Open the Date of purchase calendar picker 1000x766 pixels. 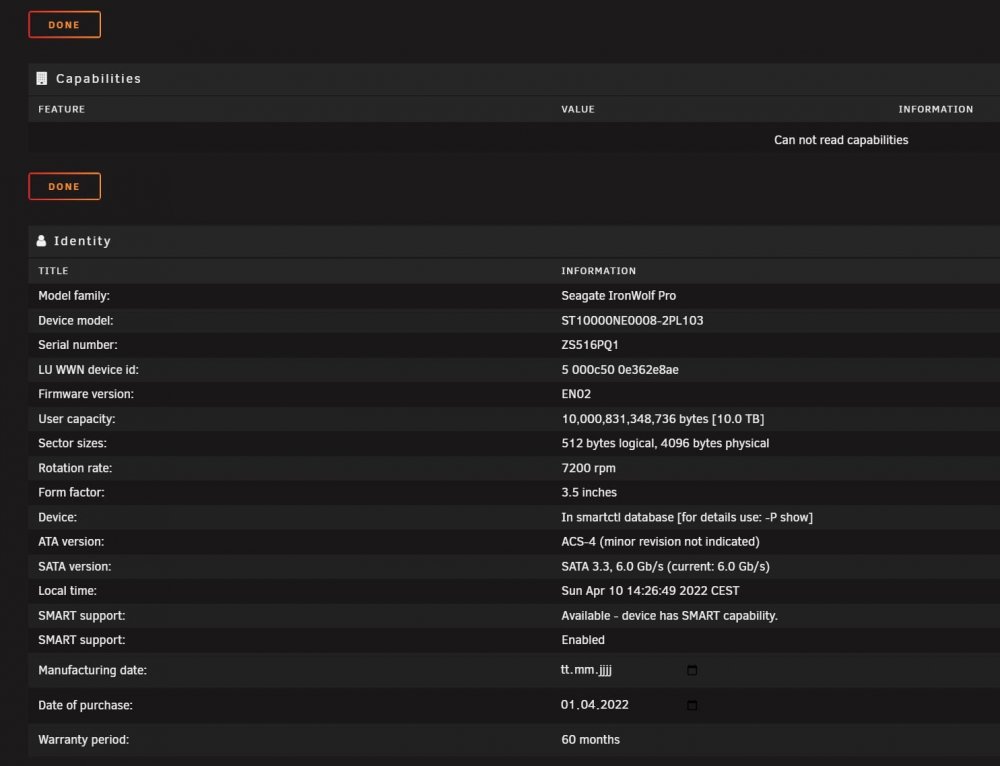click(x=692, y=705)
